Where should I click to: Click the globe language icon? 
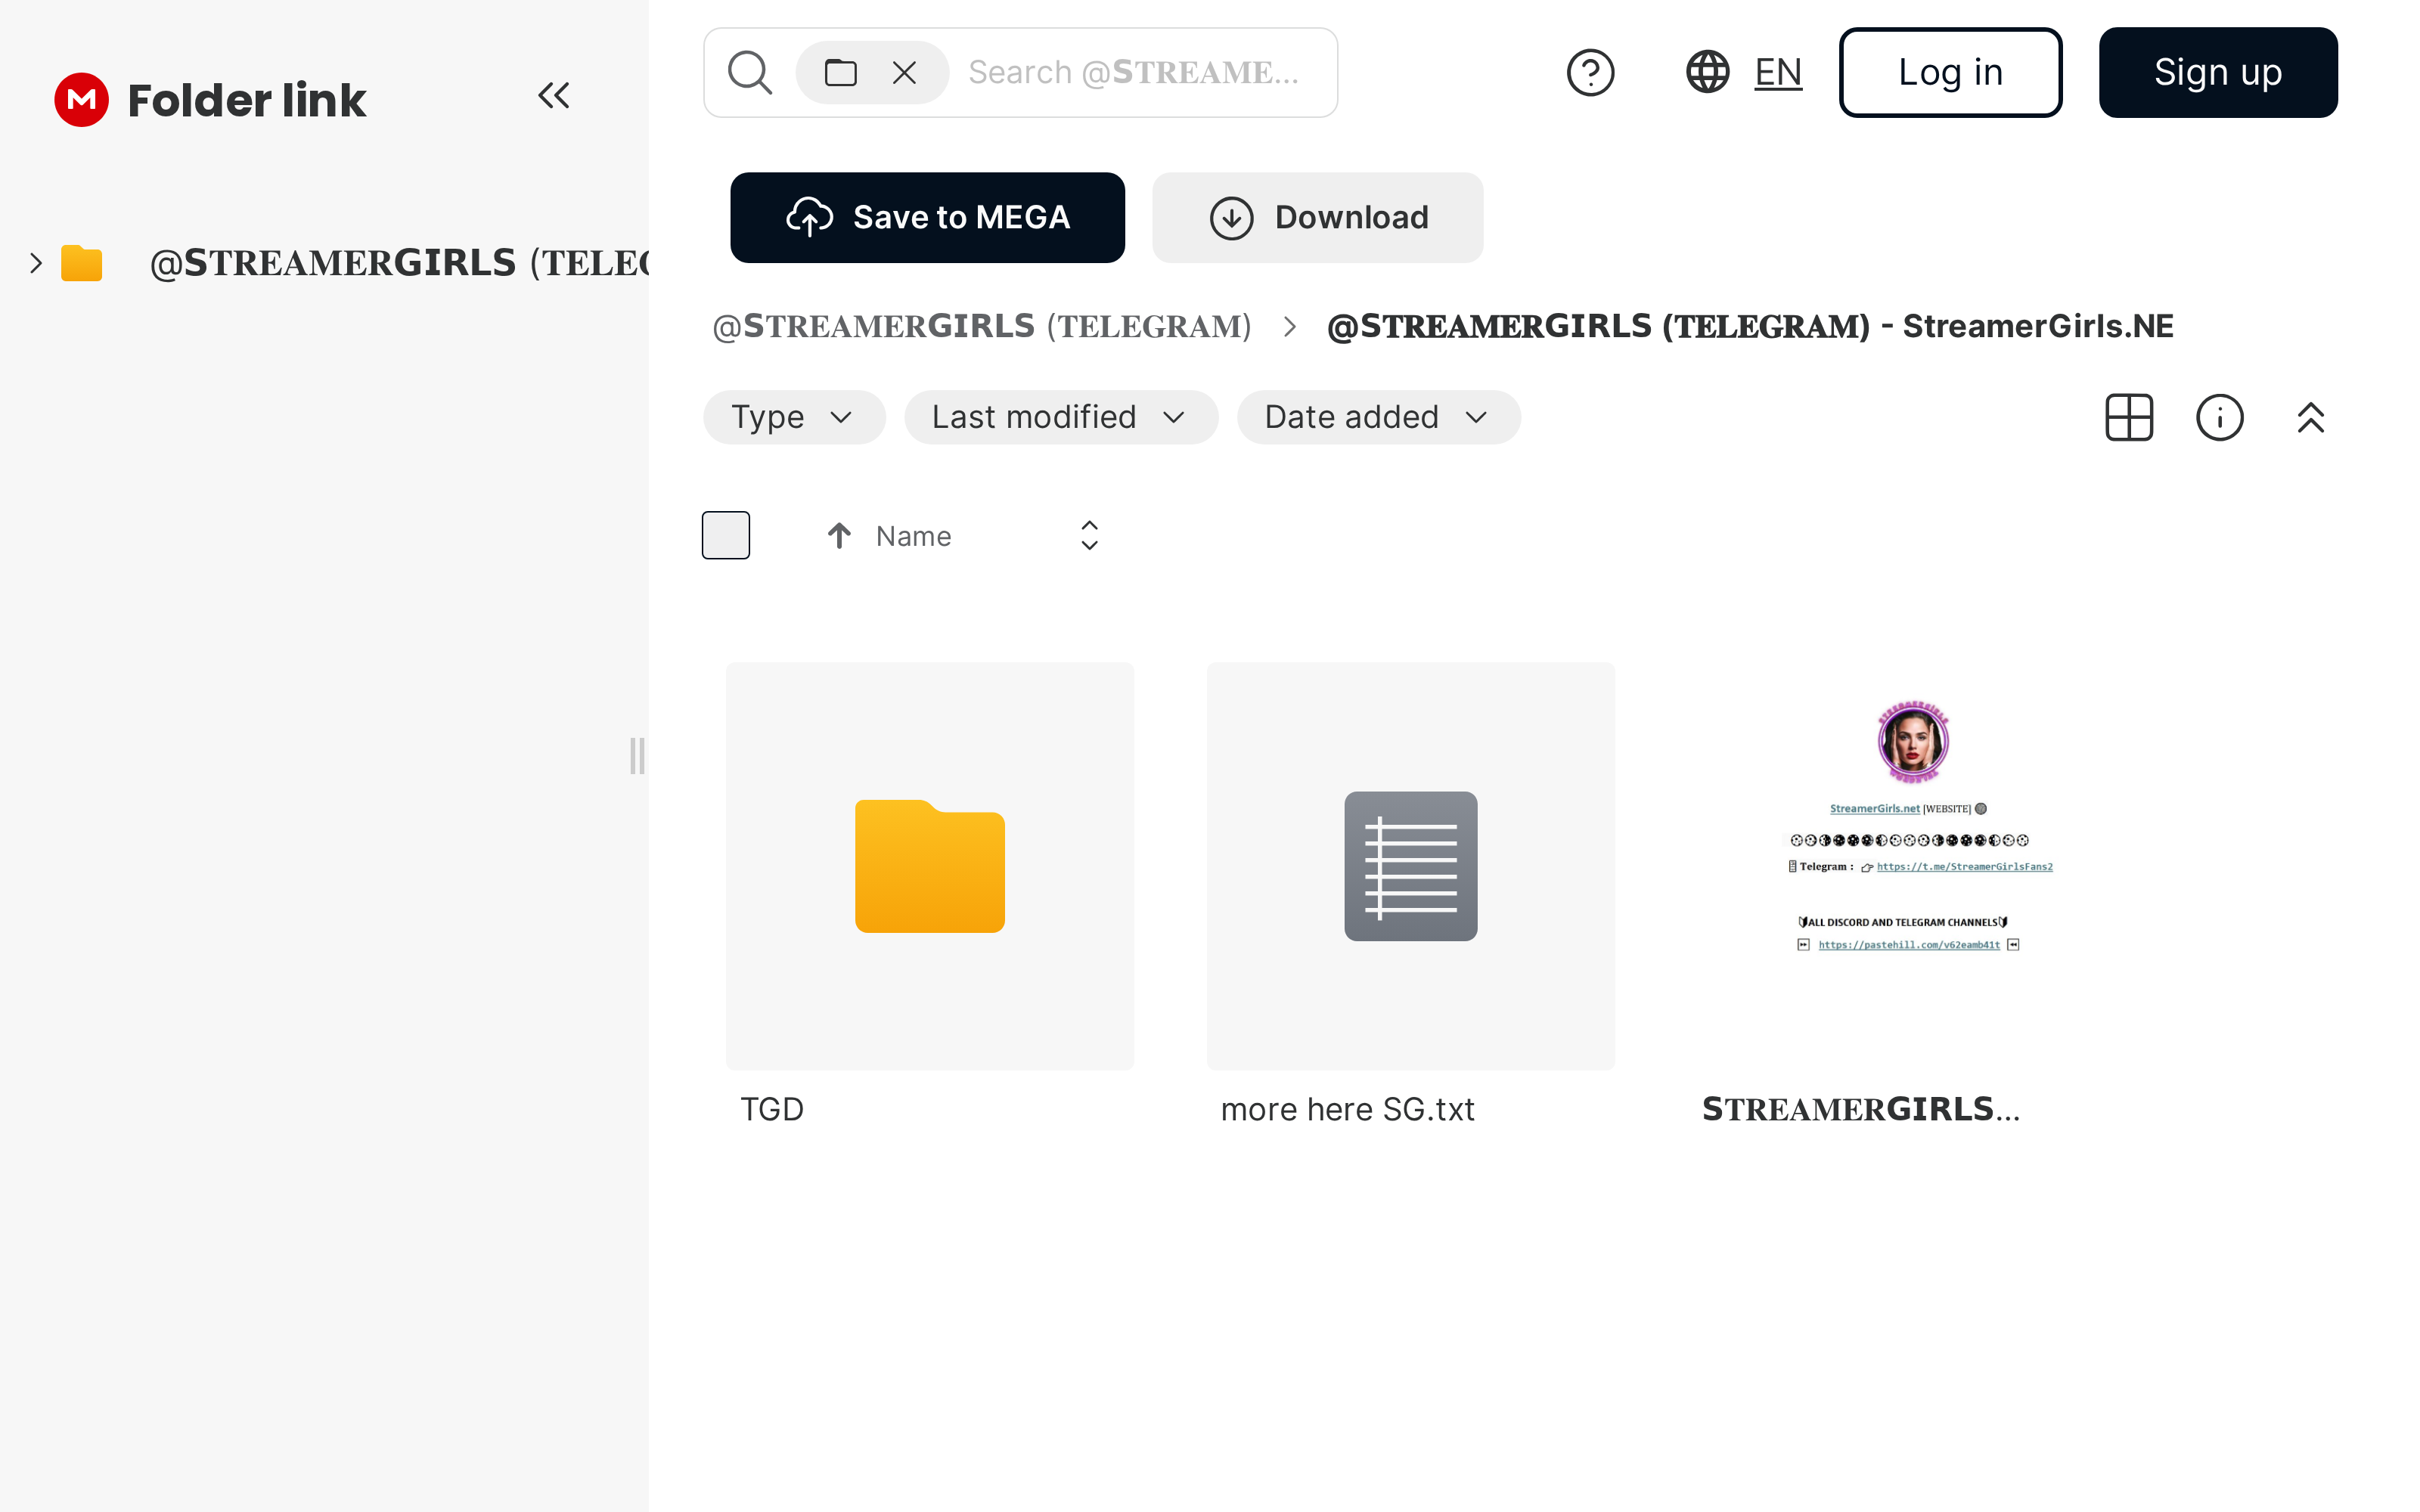coord(1707,72)
